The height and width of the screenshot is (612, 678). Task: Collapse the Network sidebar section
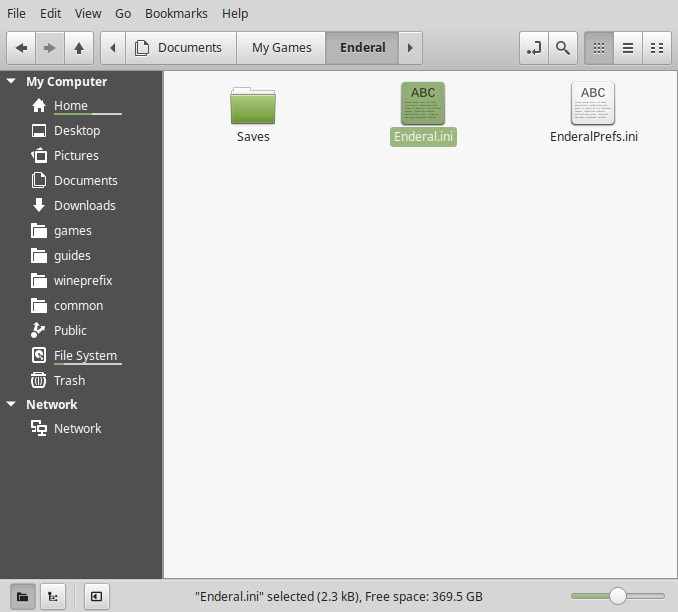(x=11, y=404)
